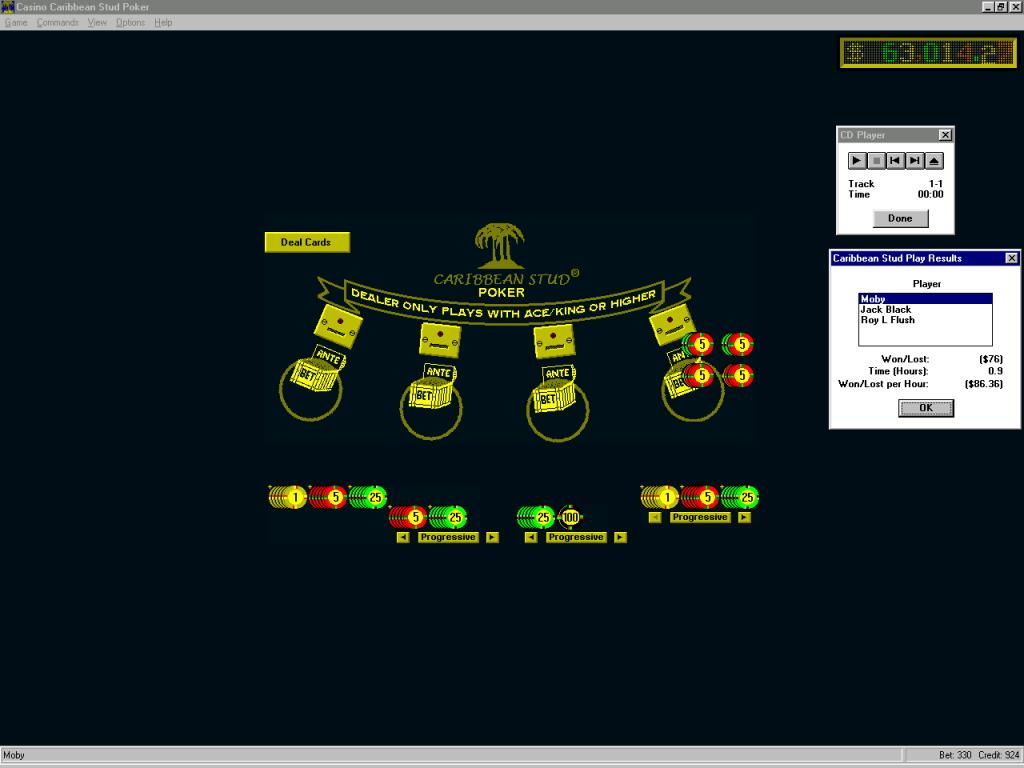Image resolution: width=1024 pixels, height=768 pixels.
Task: Open the Game menu
Action: tap(16, 23)
